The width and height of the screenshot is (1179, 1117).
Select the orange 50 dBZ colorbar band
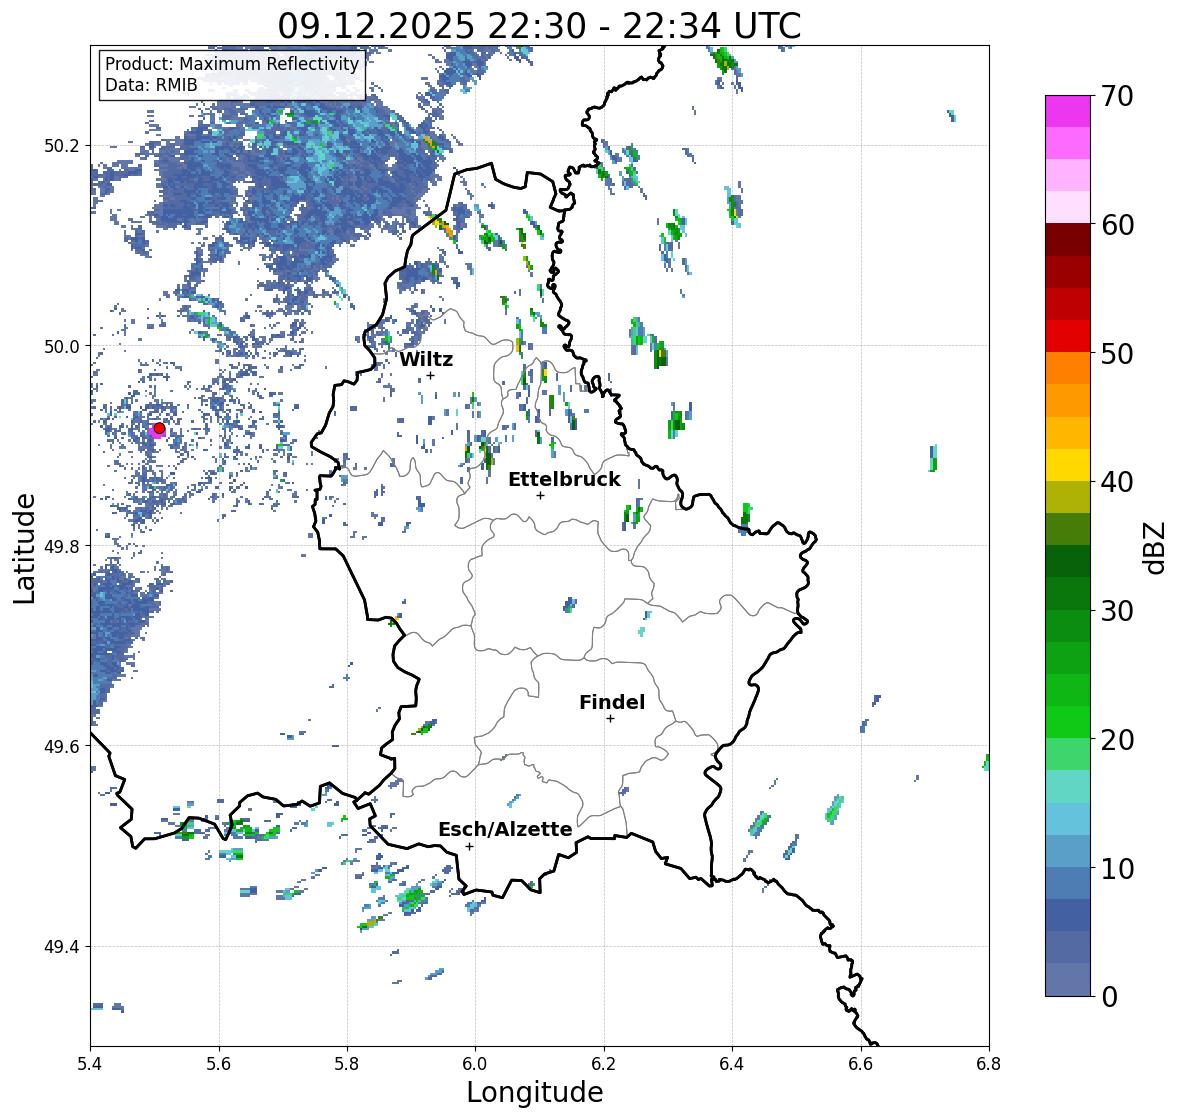[x=1068, y=368]
